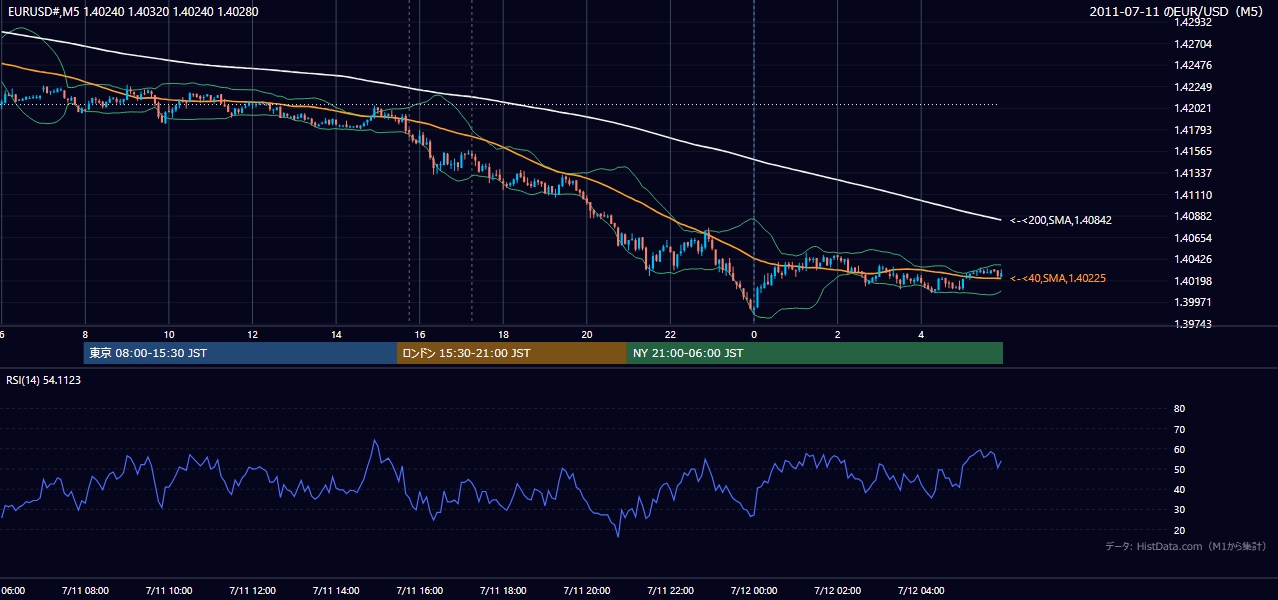Select the ロンドン 15:30-21:00 JST session bar
Image resolution: width=1278 pixels, height=600 pixels.
(x=512, y=353)
